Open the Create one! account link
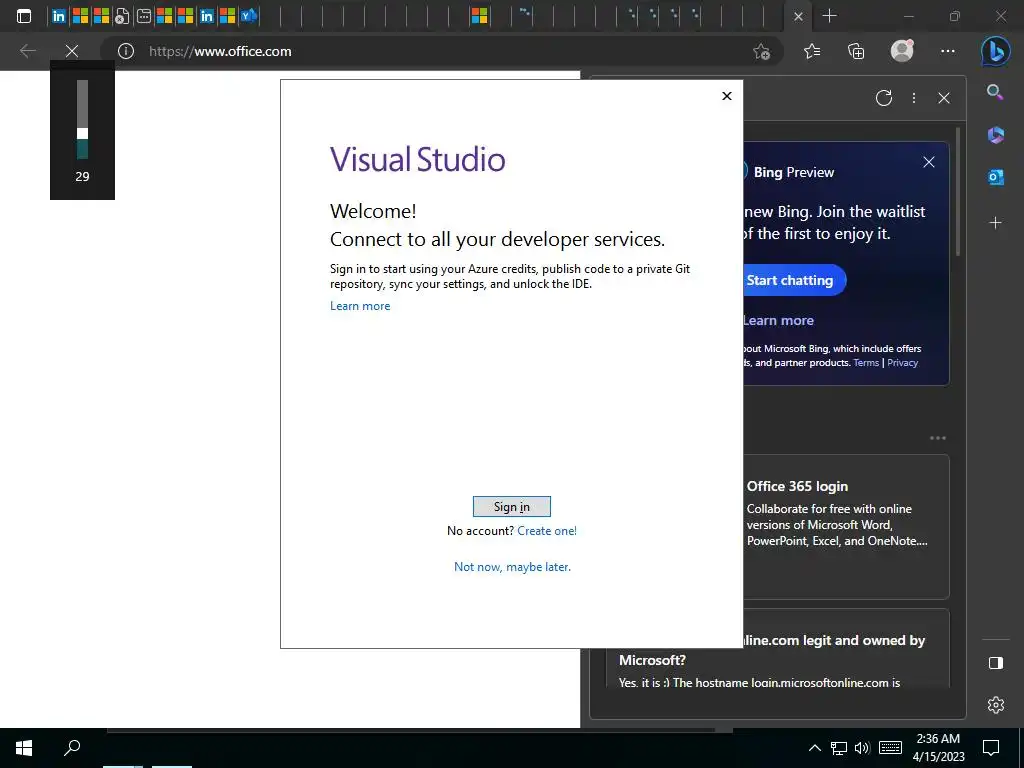The width and height of the screenshot is (1024, 768). tap(547, 531)
